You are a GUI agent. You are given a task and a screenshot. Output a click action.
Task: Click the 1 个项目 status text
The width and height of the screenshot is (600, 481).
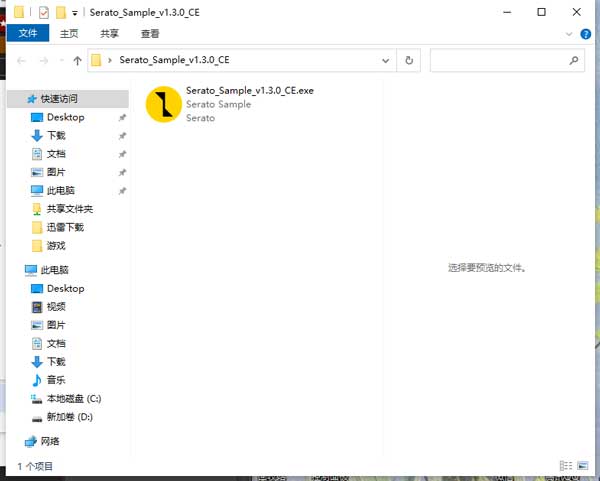35,466
